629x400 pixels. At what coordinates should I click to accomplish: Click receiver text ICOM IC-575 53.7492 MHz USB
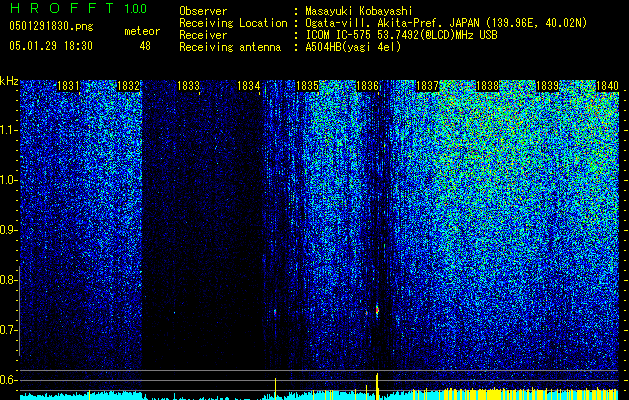point(401,35)
